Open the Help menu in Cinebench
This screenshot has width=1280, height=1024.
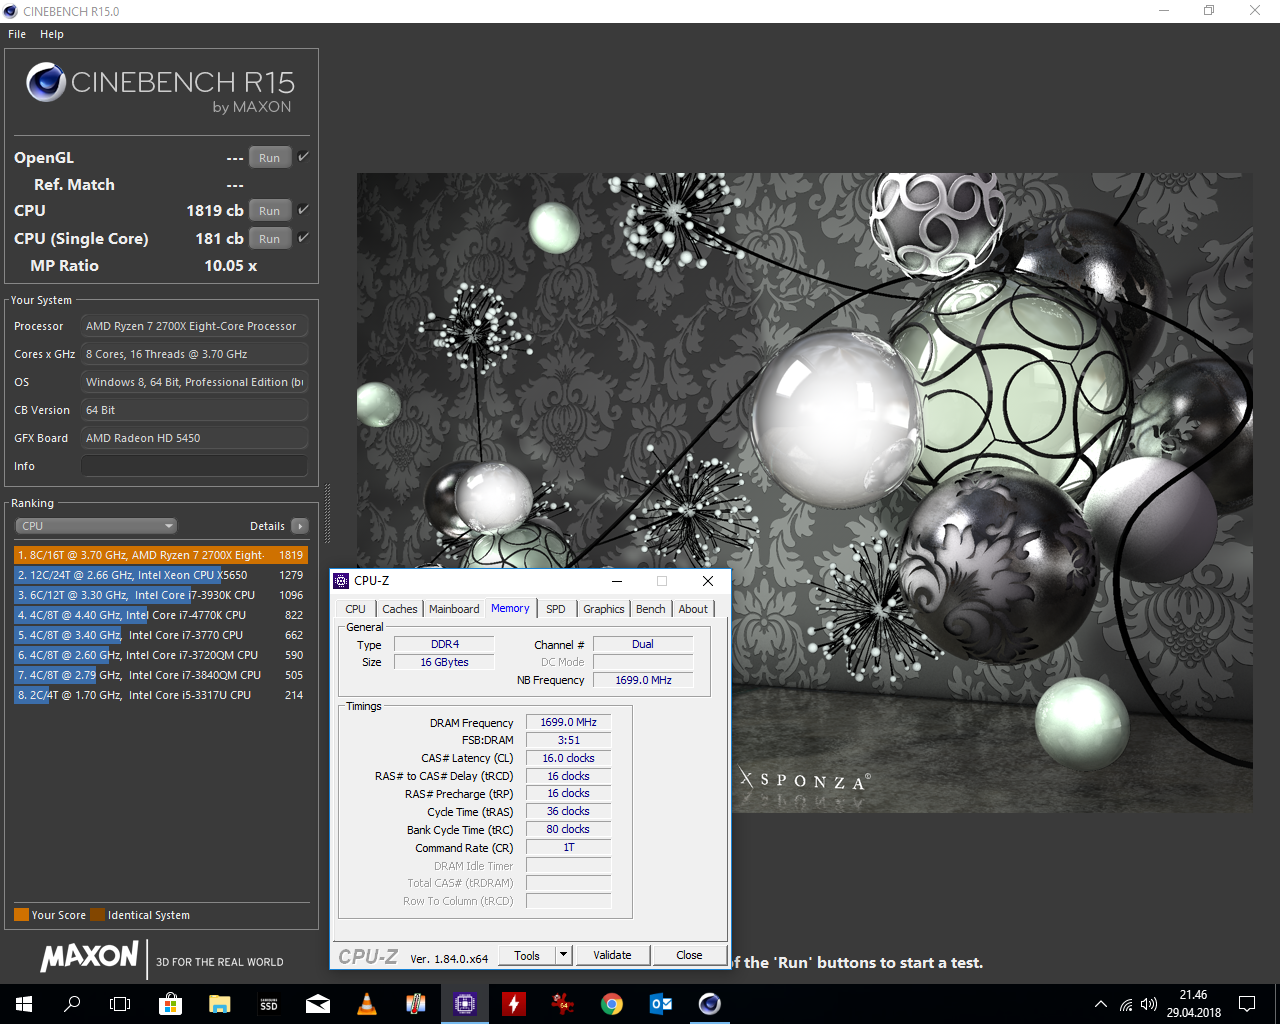(52, 34)
